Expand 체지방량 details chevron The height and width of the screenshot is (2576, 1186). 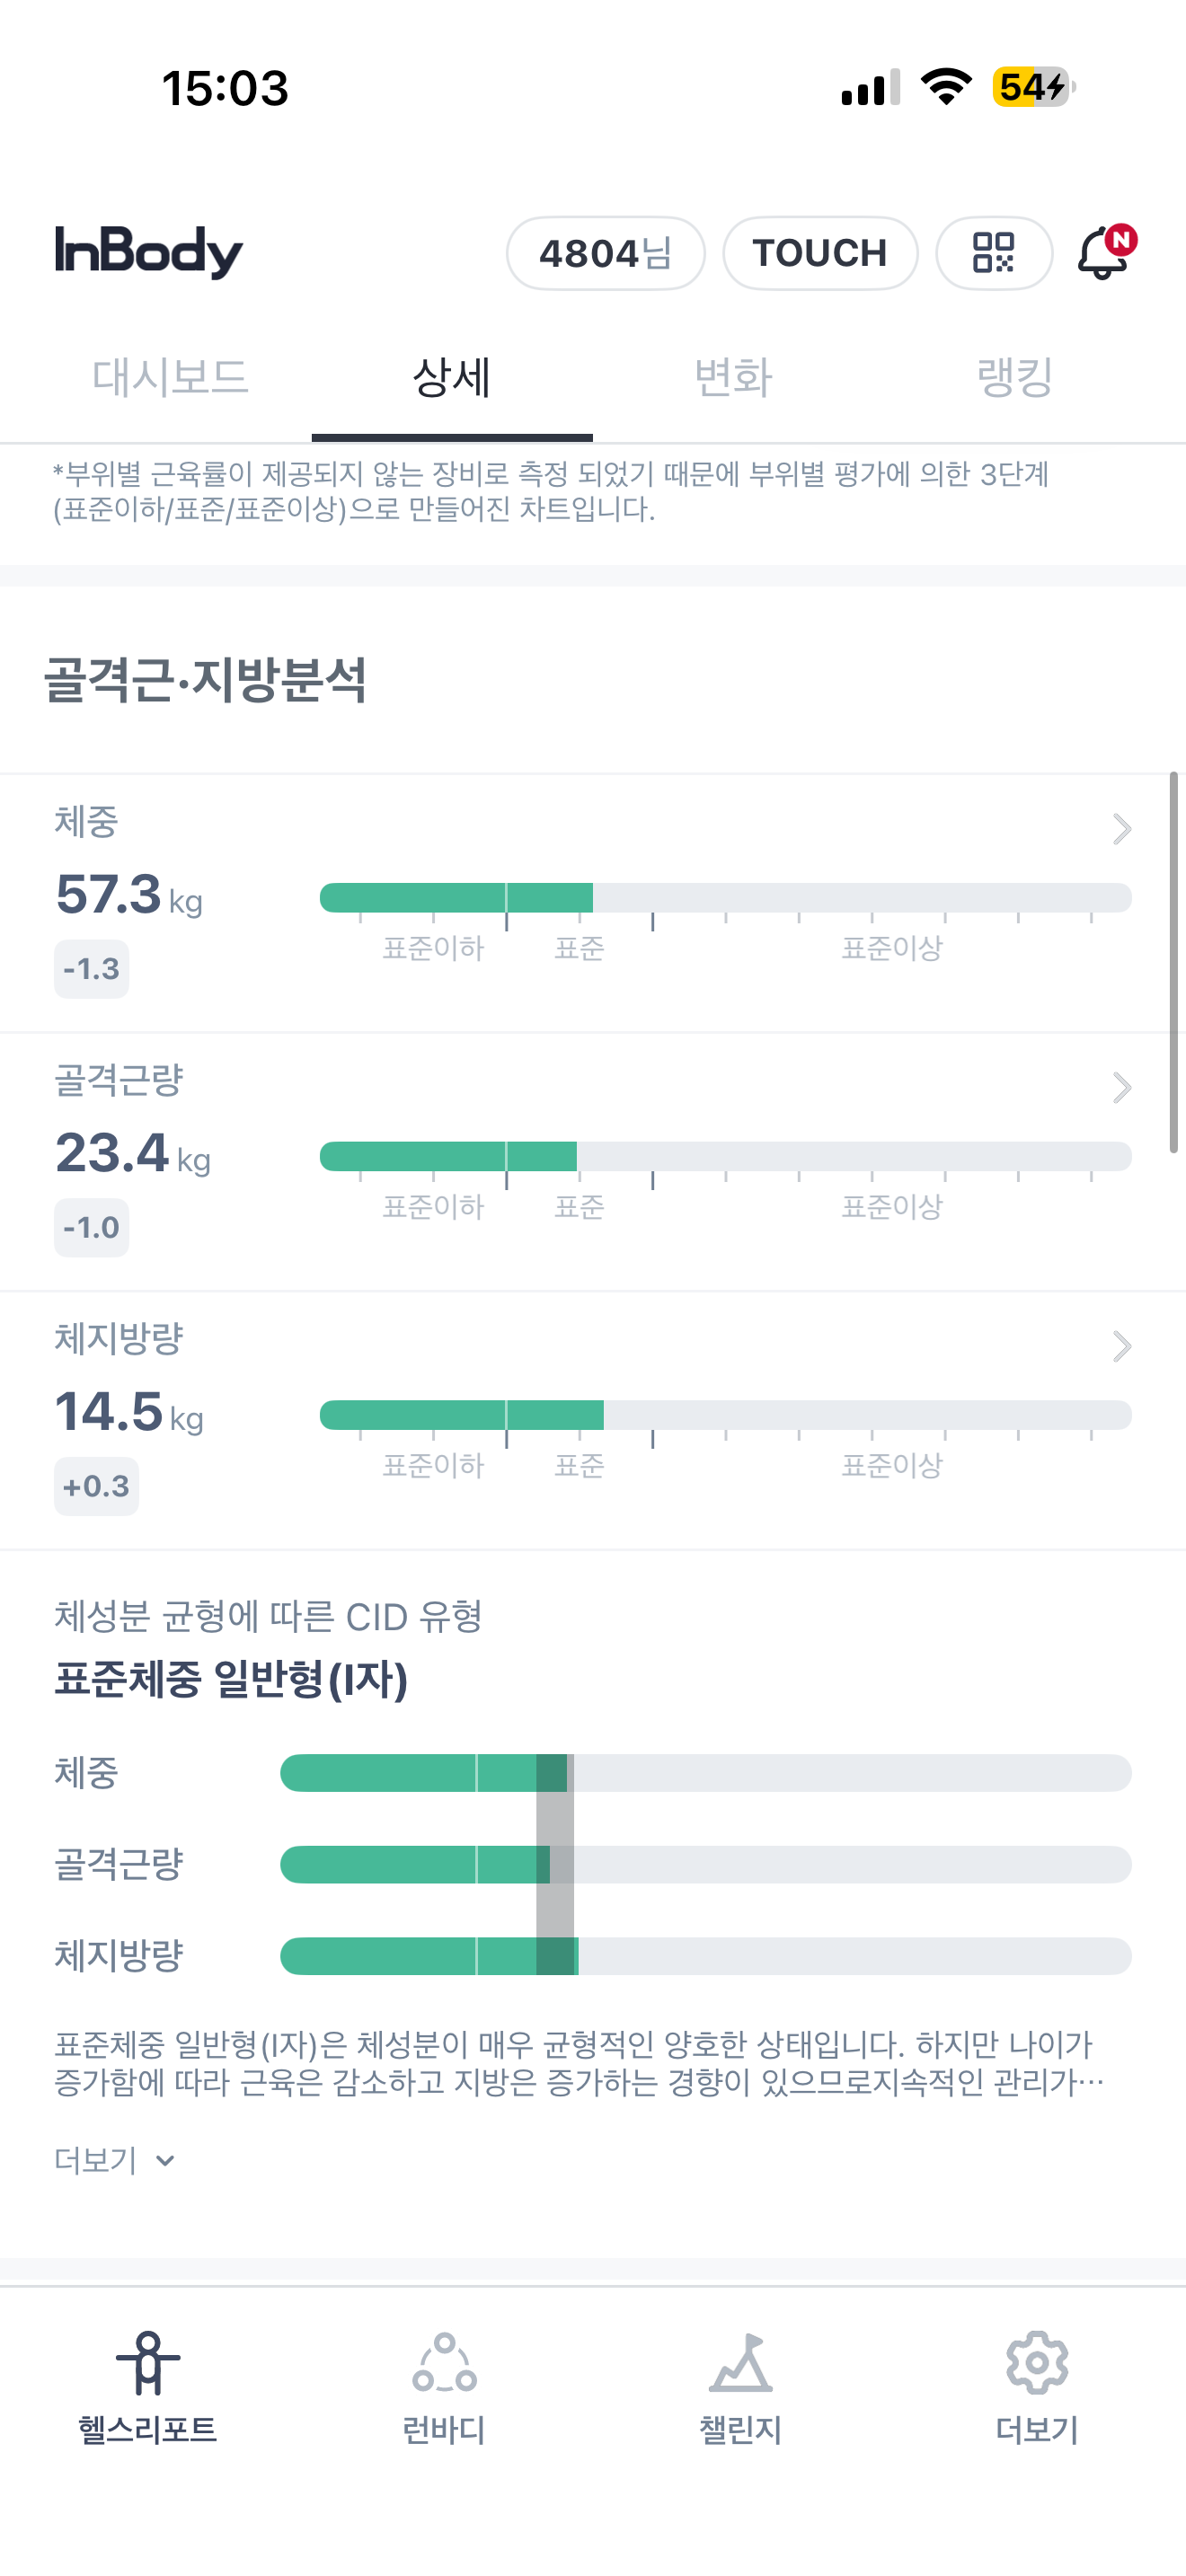point(1121,1346)
